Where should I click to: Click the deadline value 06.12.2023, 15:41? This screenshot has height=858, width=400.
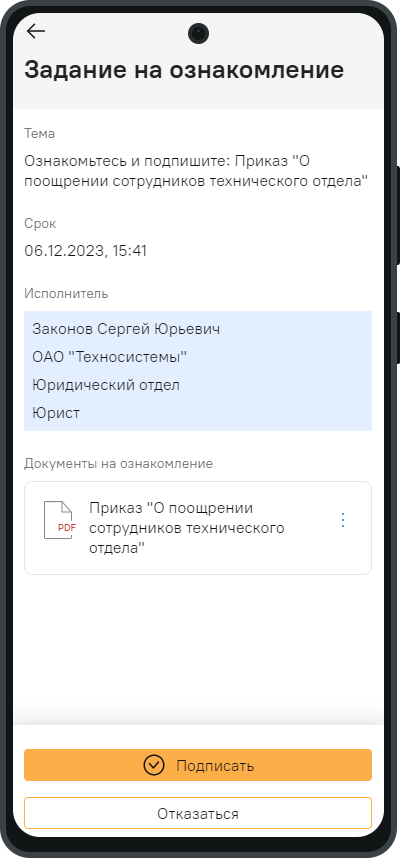coord(85,251)
